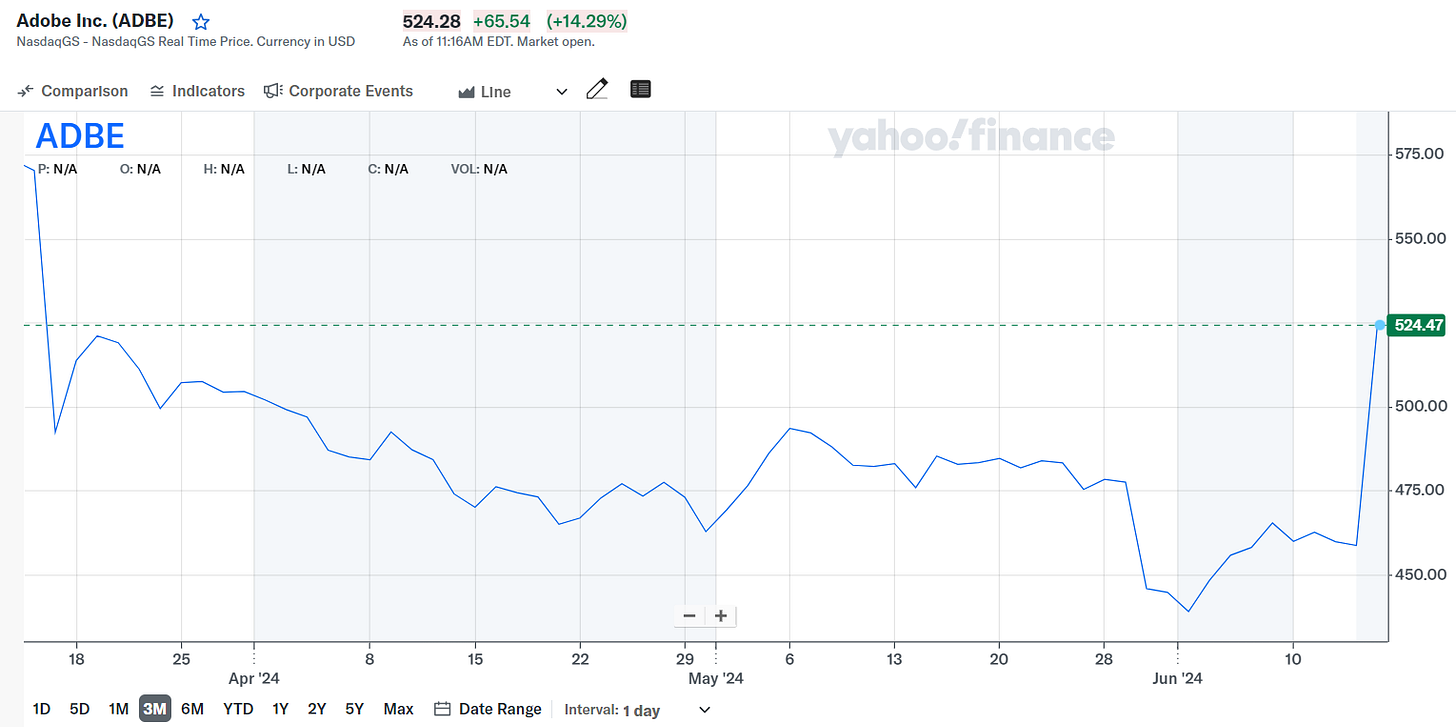The image size is (1456, 727).
Task: Zoom out with the minus button
Action: click(689, 616)
